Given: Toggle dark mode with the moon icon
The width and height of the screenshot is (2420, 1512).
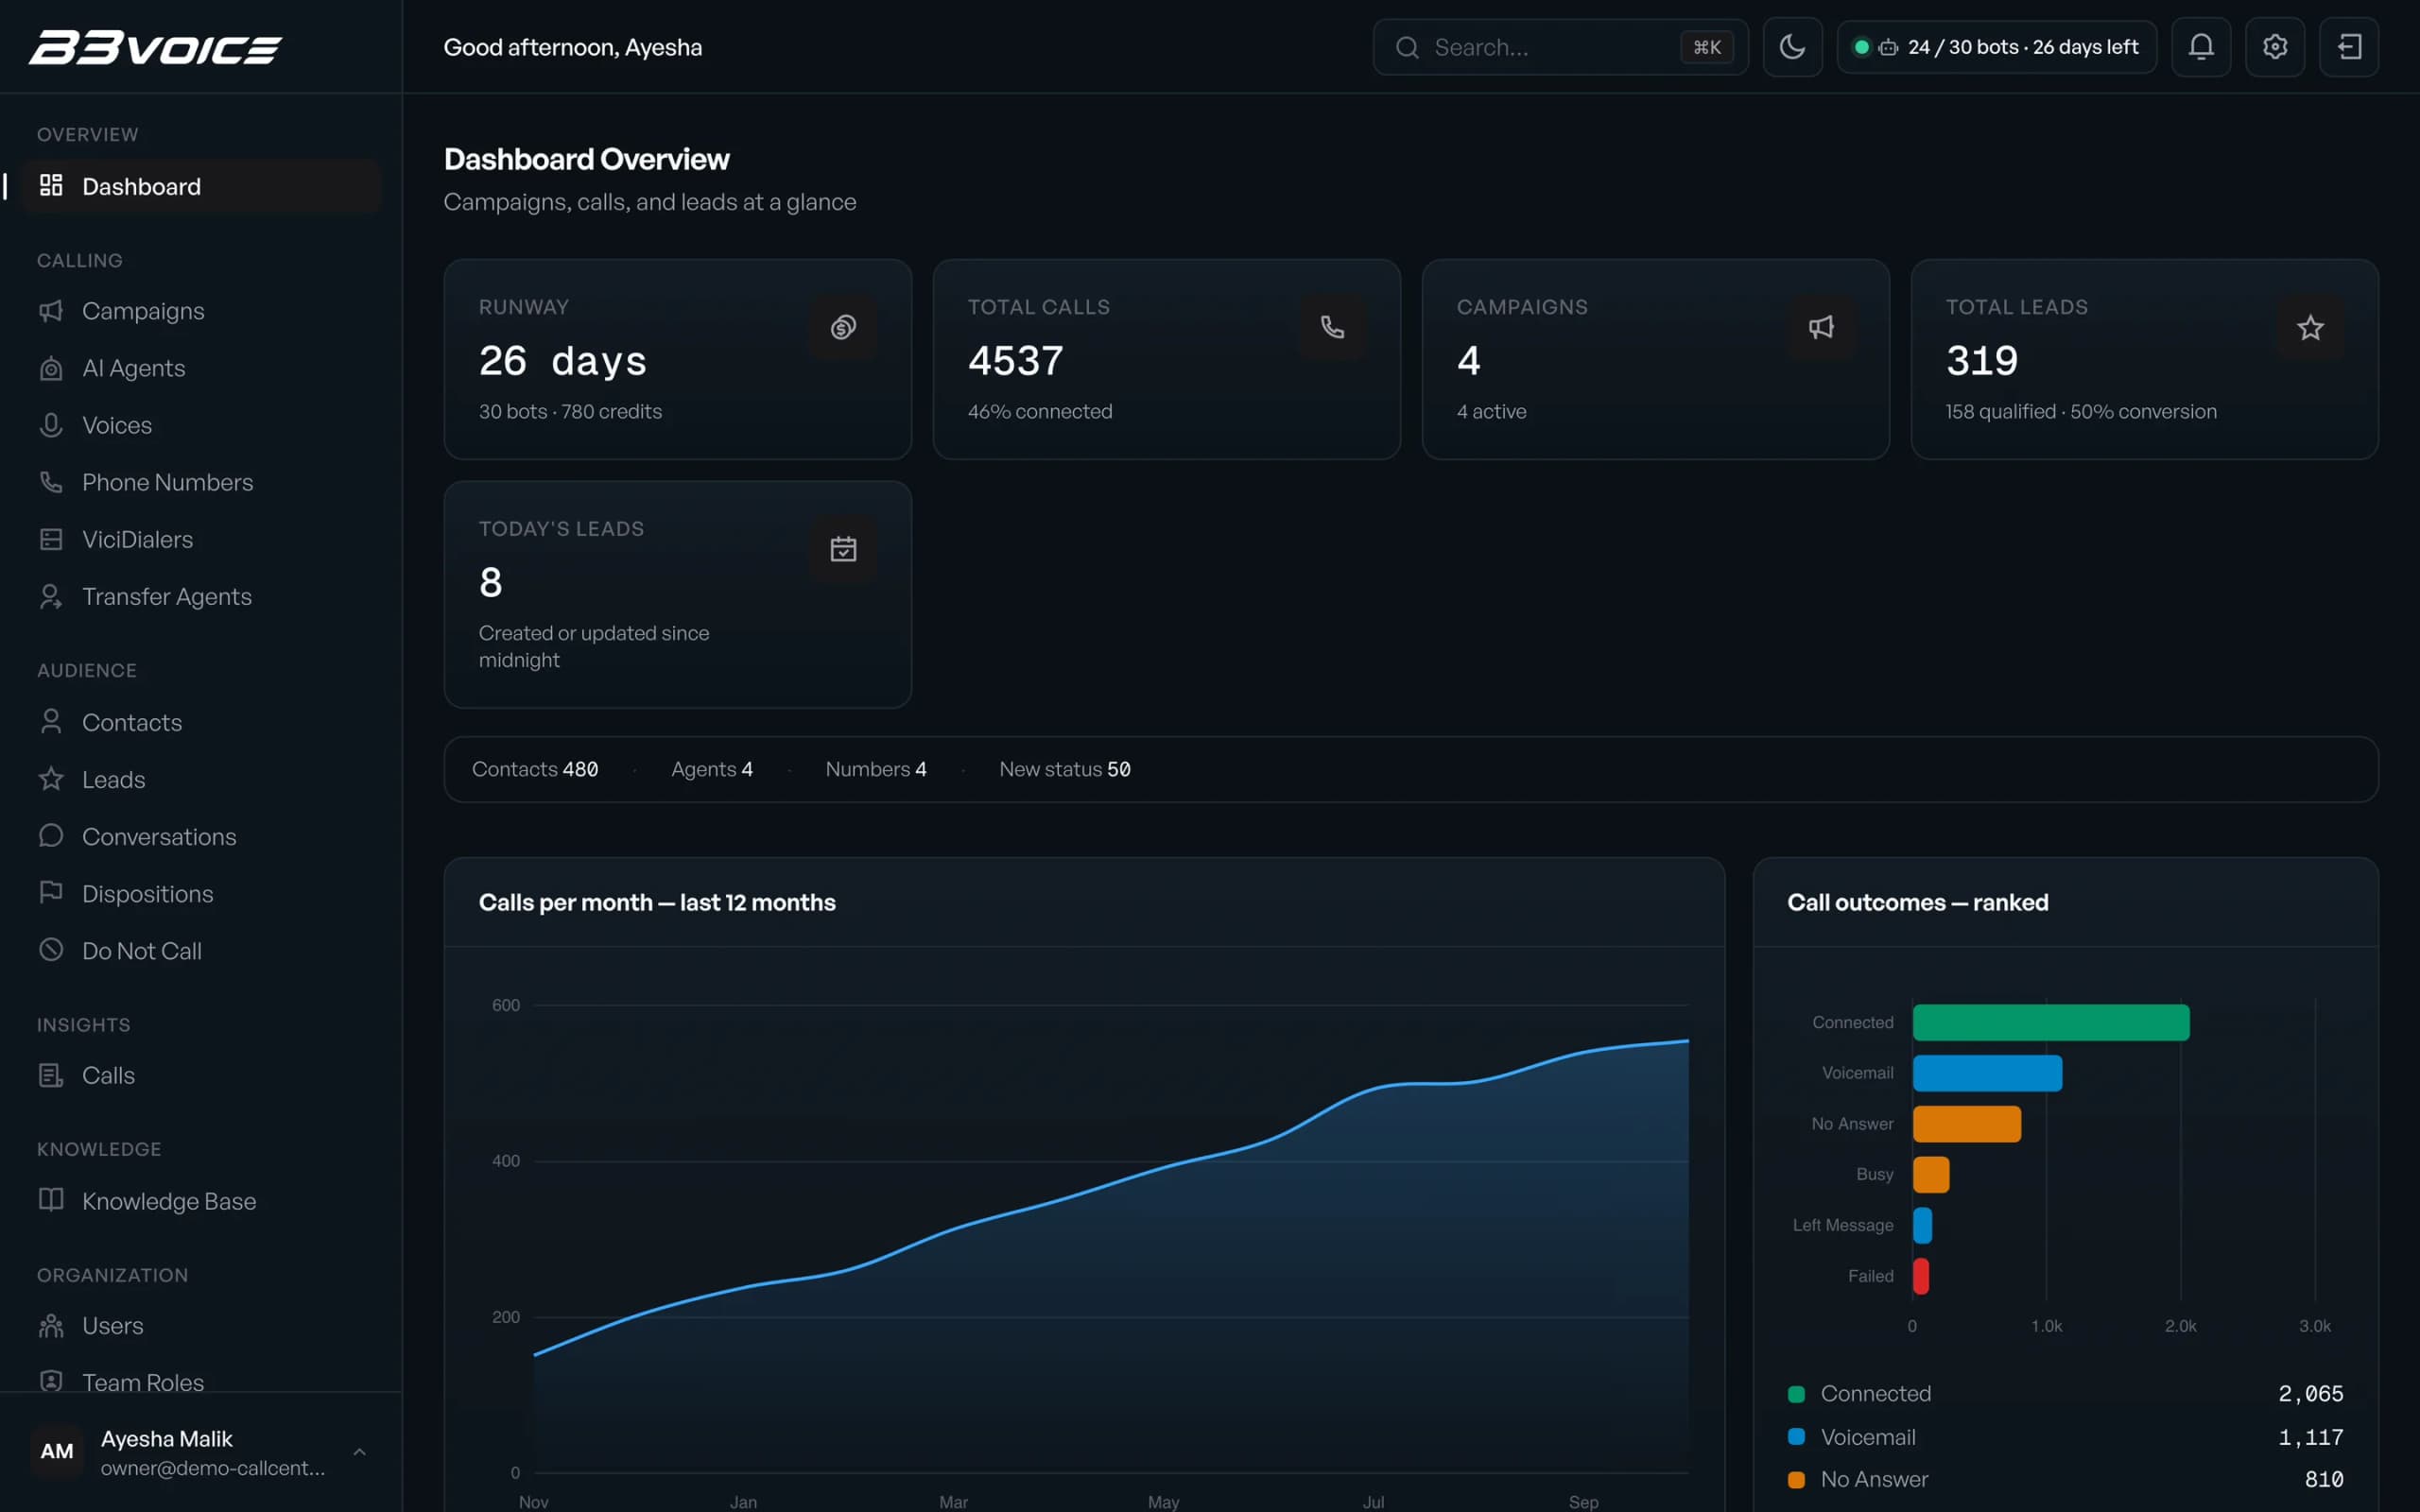Looking at the screenshot, I should 1792,47.
